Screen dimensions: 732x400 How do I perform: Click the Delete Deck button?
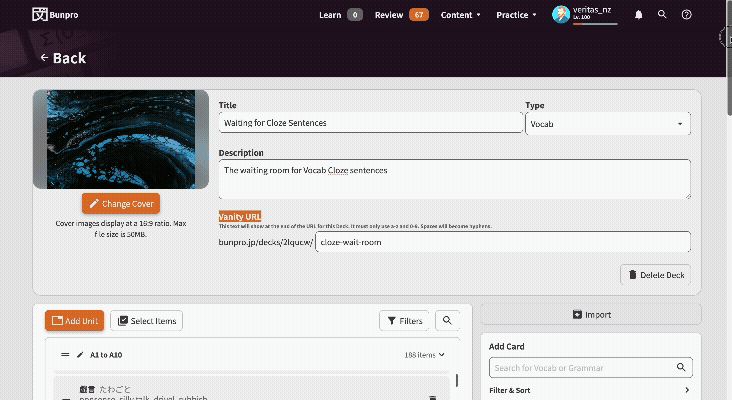(x=655, y=275)
